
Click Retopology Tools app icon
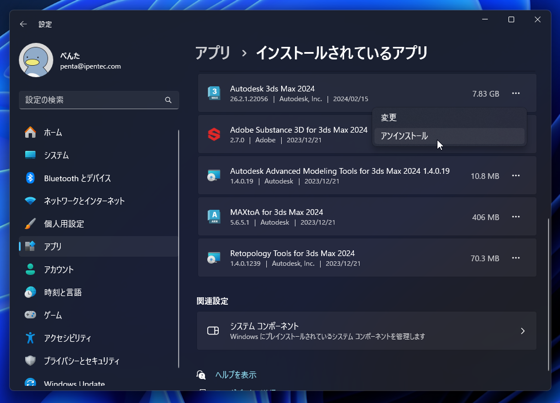pos(214,258)
